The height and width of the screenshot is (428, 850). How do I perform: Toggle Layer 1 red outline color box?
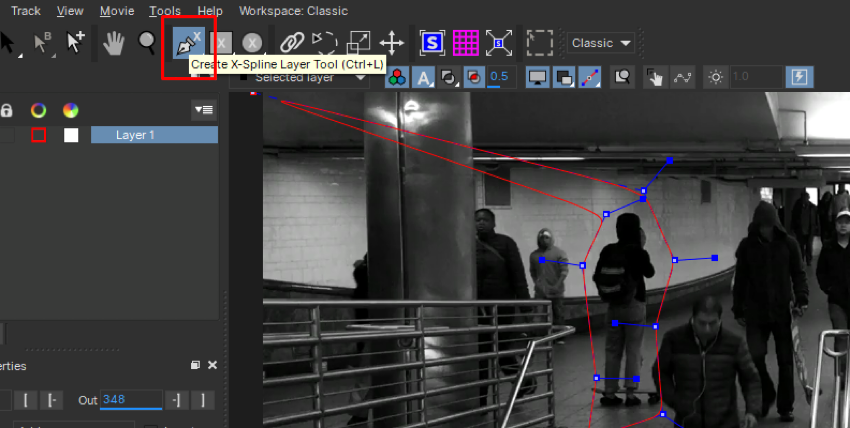[39, 135]
